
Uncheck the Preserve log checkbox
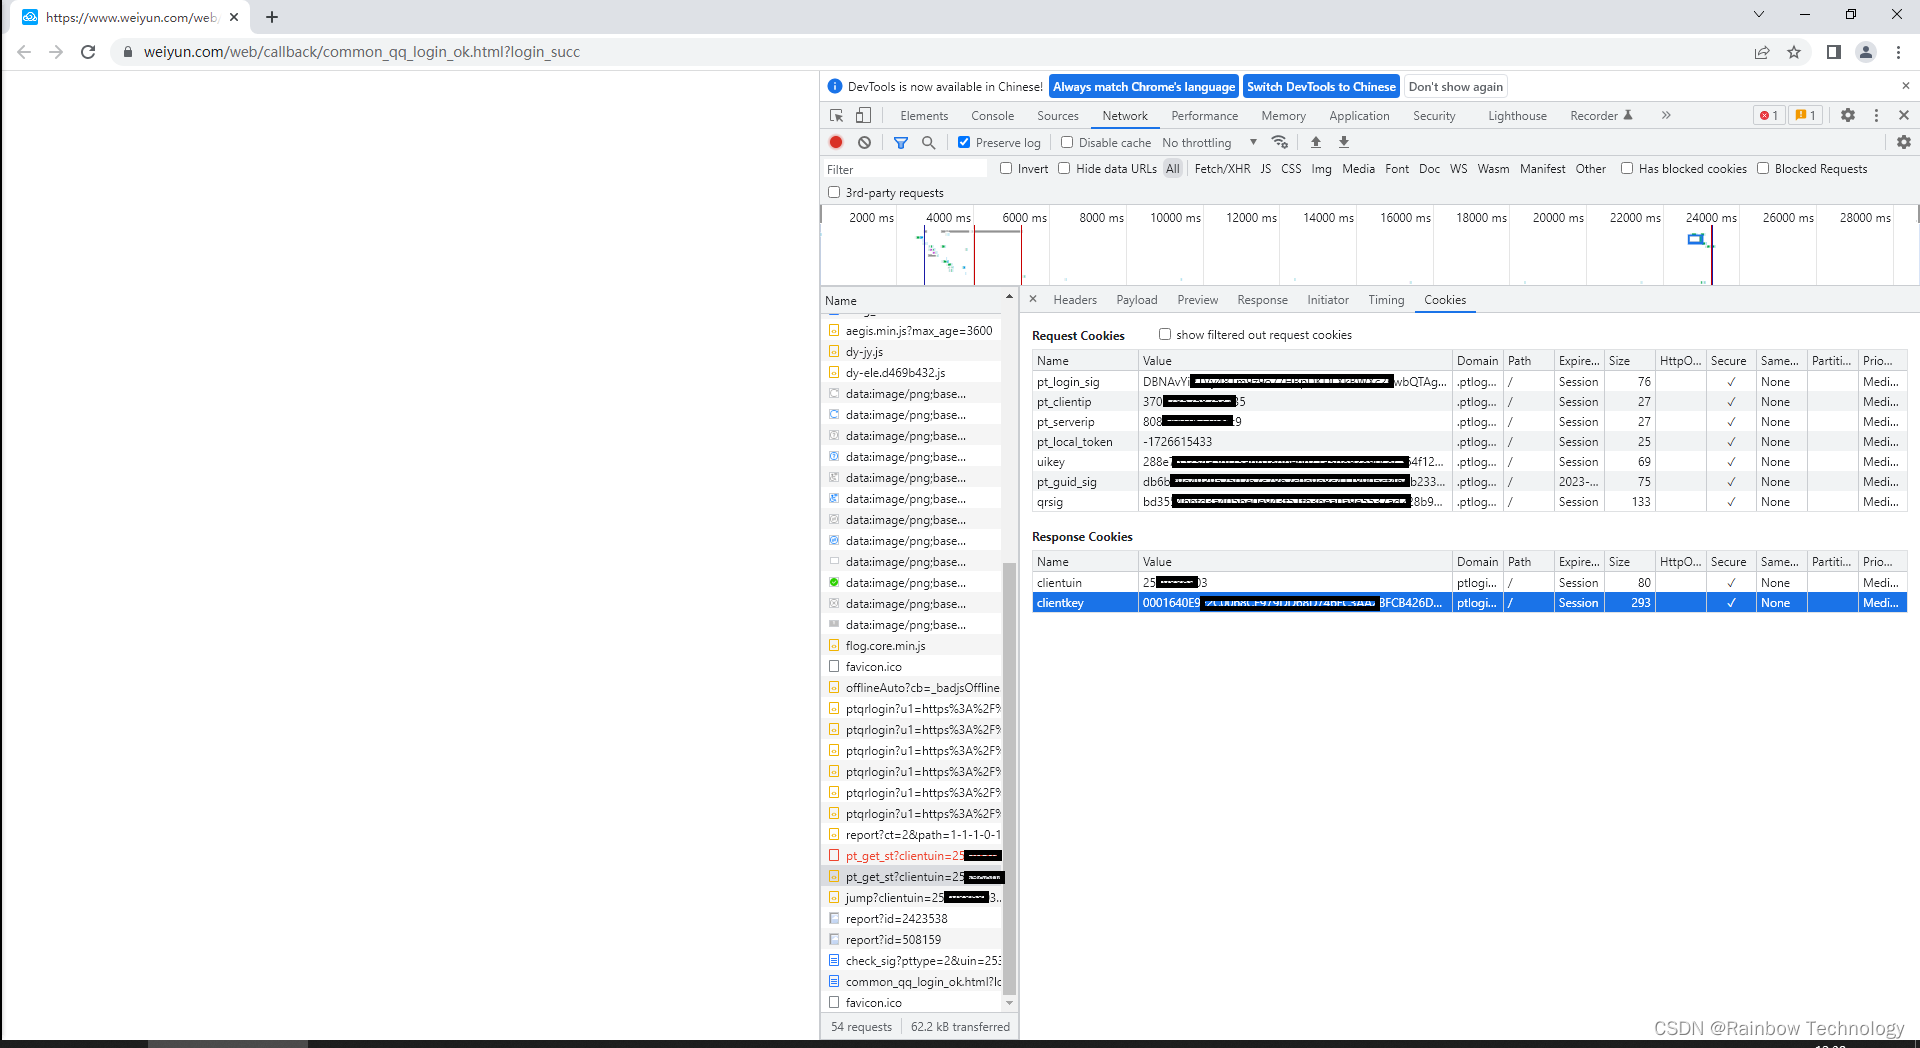pyautogui.click(x=964, y=142)
